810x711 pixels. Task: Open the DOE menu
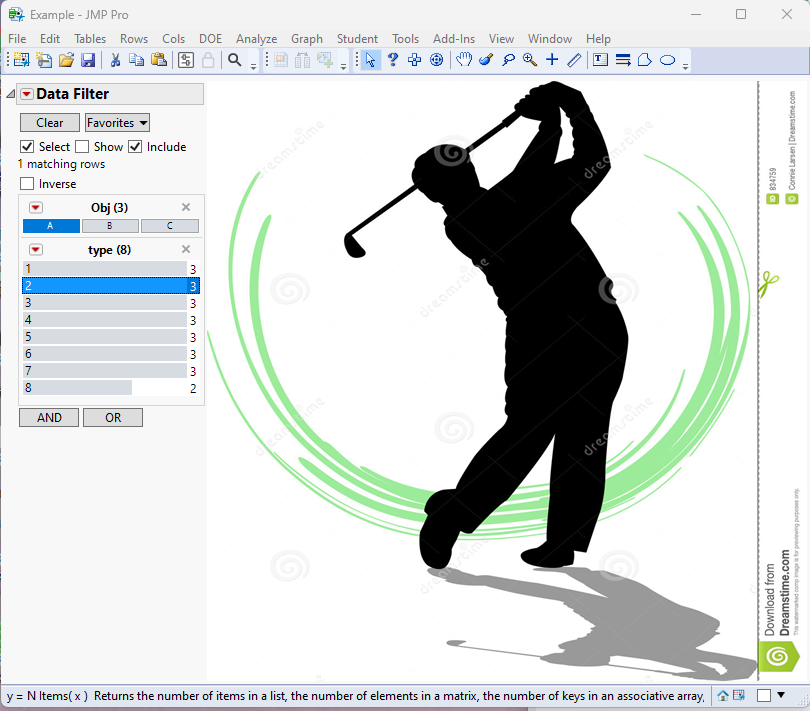(210, 39)
